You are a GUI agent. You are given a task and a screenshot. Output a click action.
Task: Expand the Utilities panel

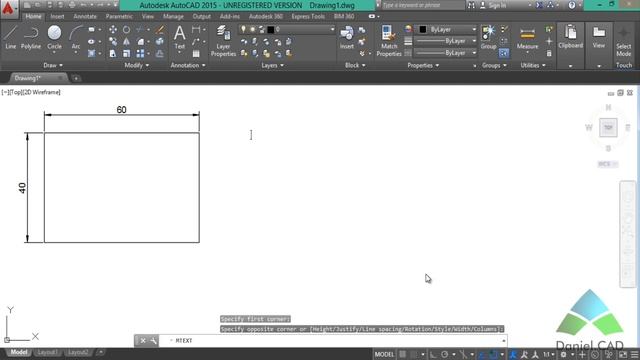(533, 65)
